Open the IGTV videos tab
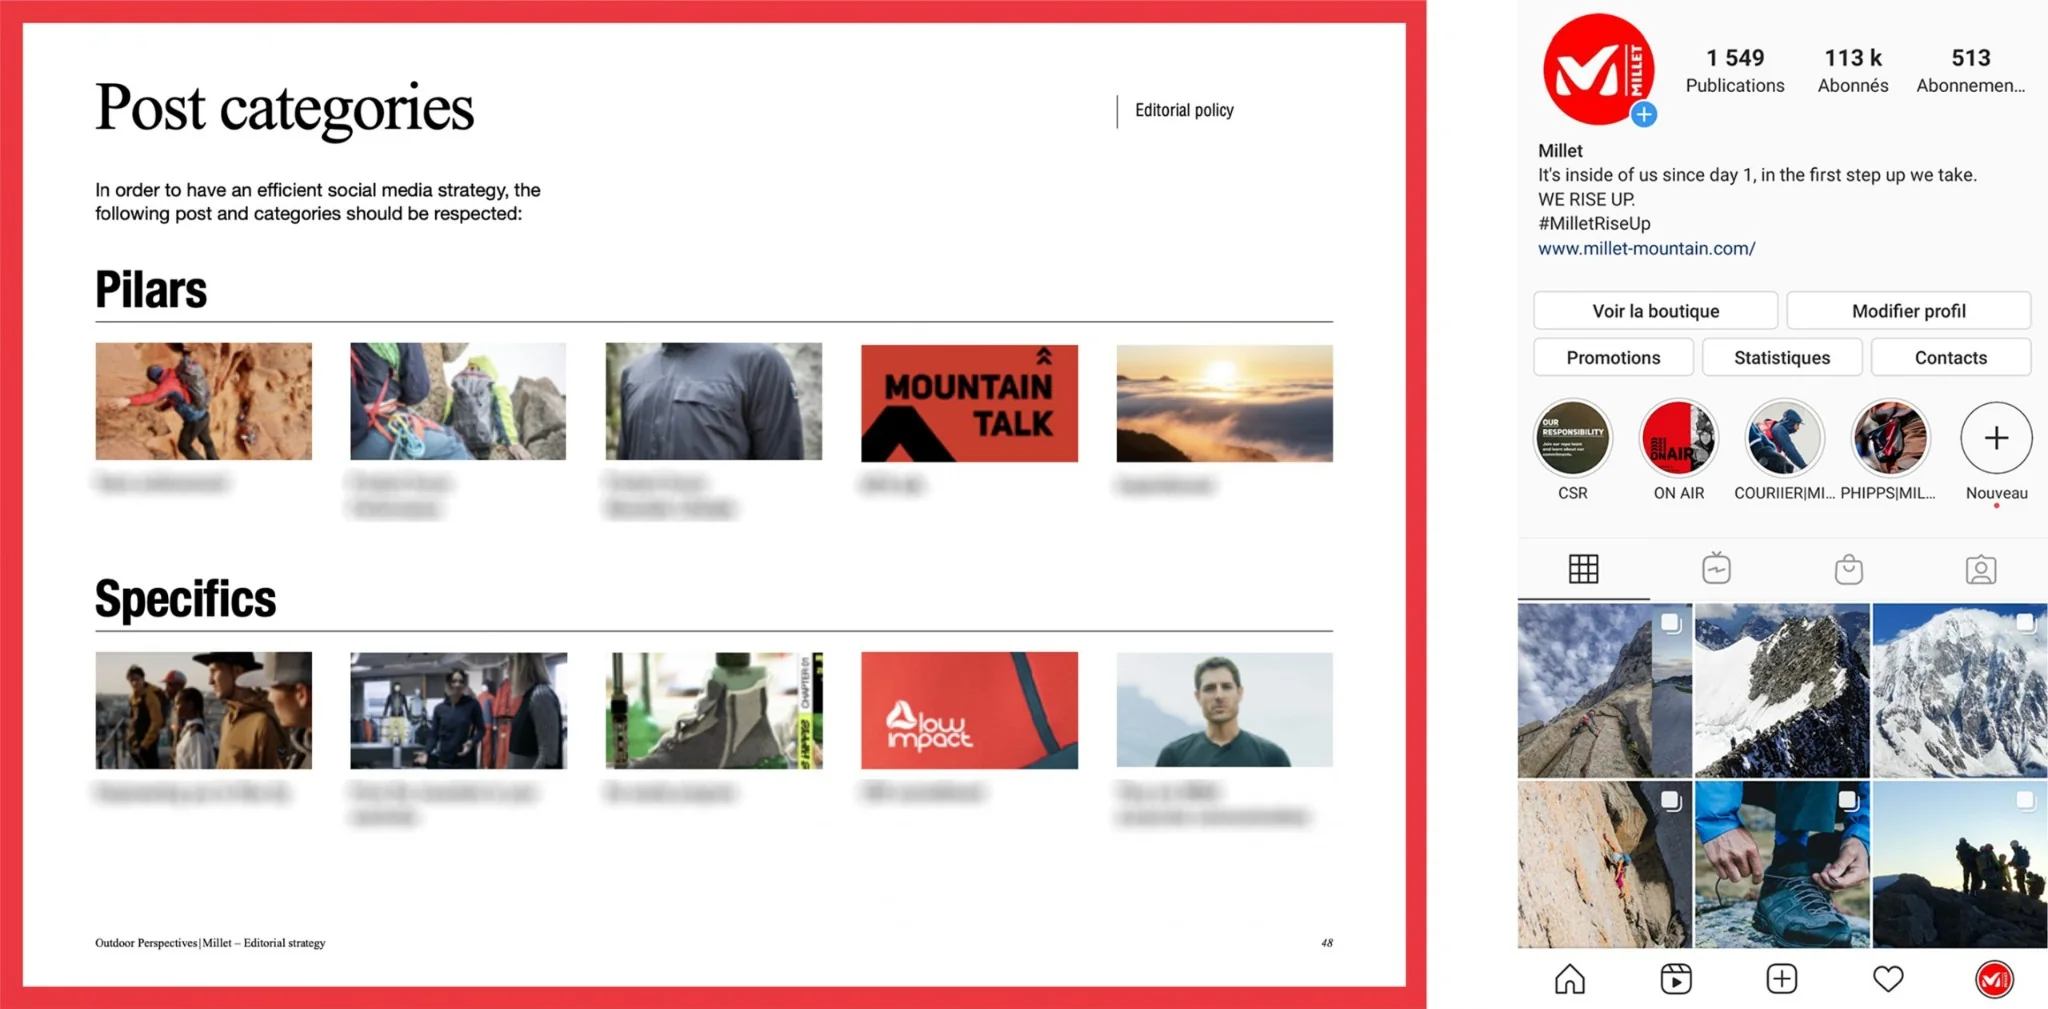2048x1009 pixels. point(1716,568)
